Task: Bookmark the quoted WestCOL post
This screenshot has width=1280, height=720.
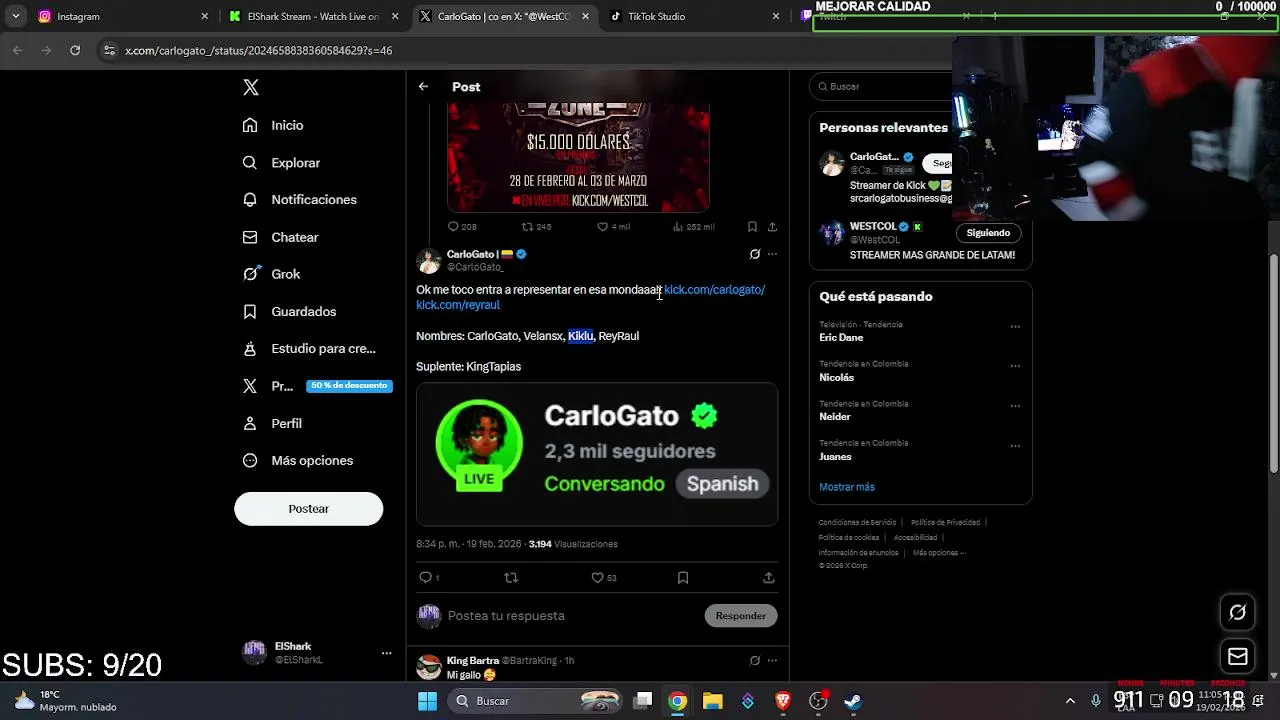Action: [x=752, y=227]
